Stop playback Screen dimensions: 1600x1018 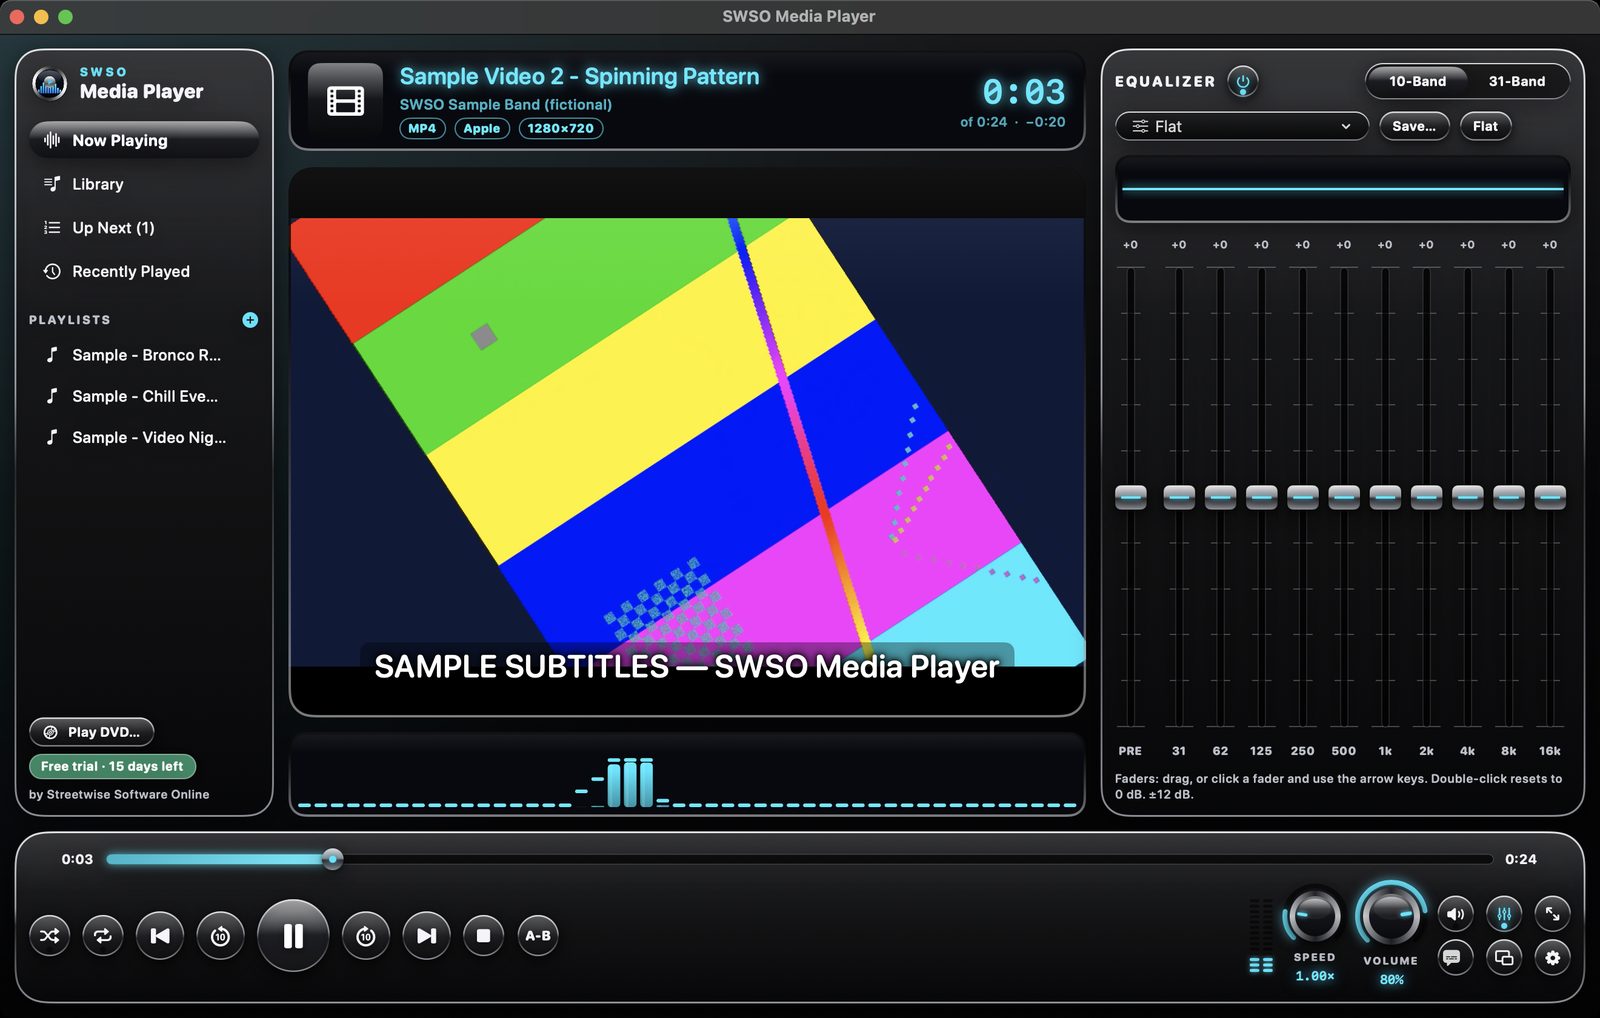coord(484,936)
